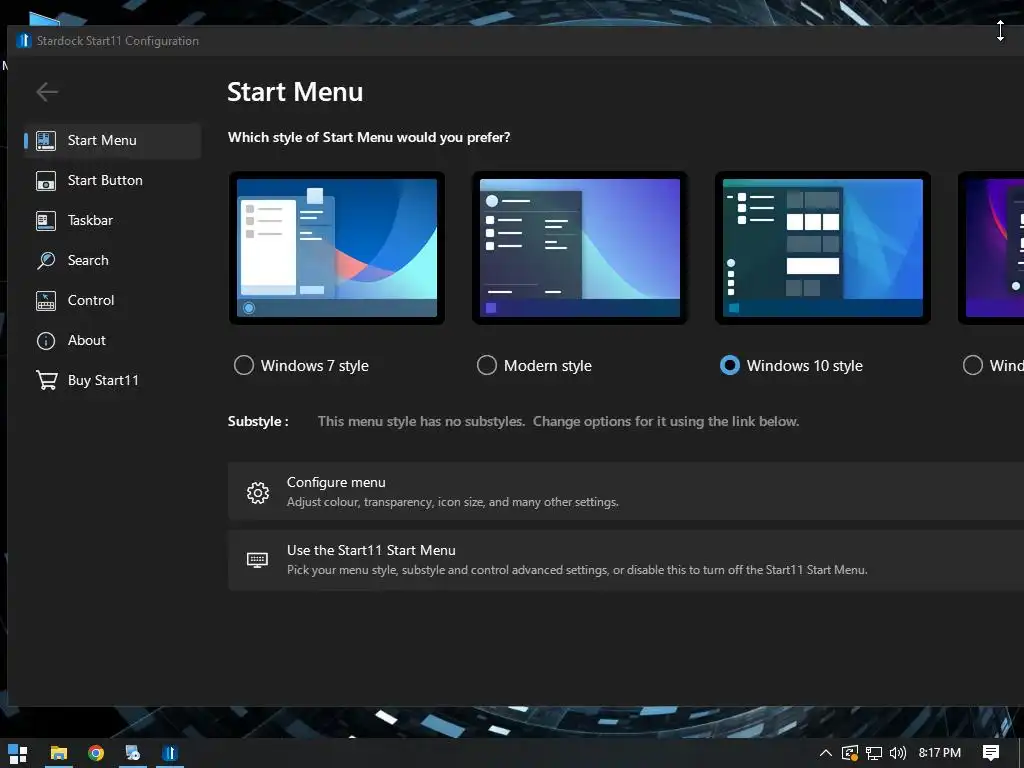Select the partially visible fourth style radio button
The width and height of the screenshot is (1024, 768).
point(972,365)
